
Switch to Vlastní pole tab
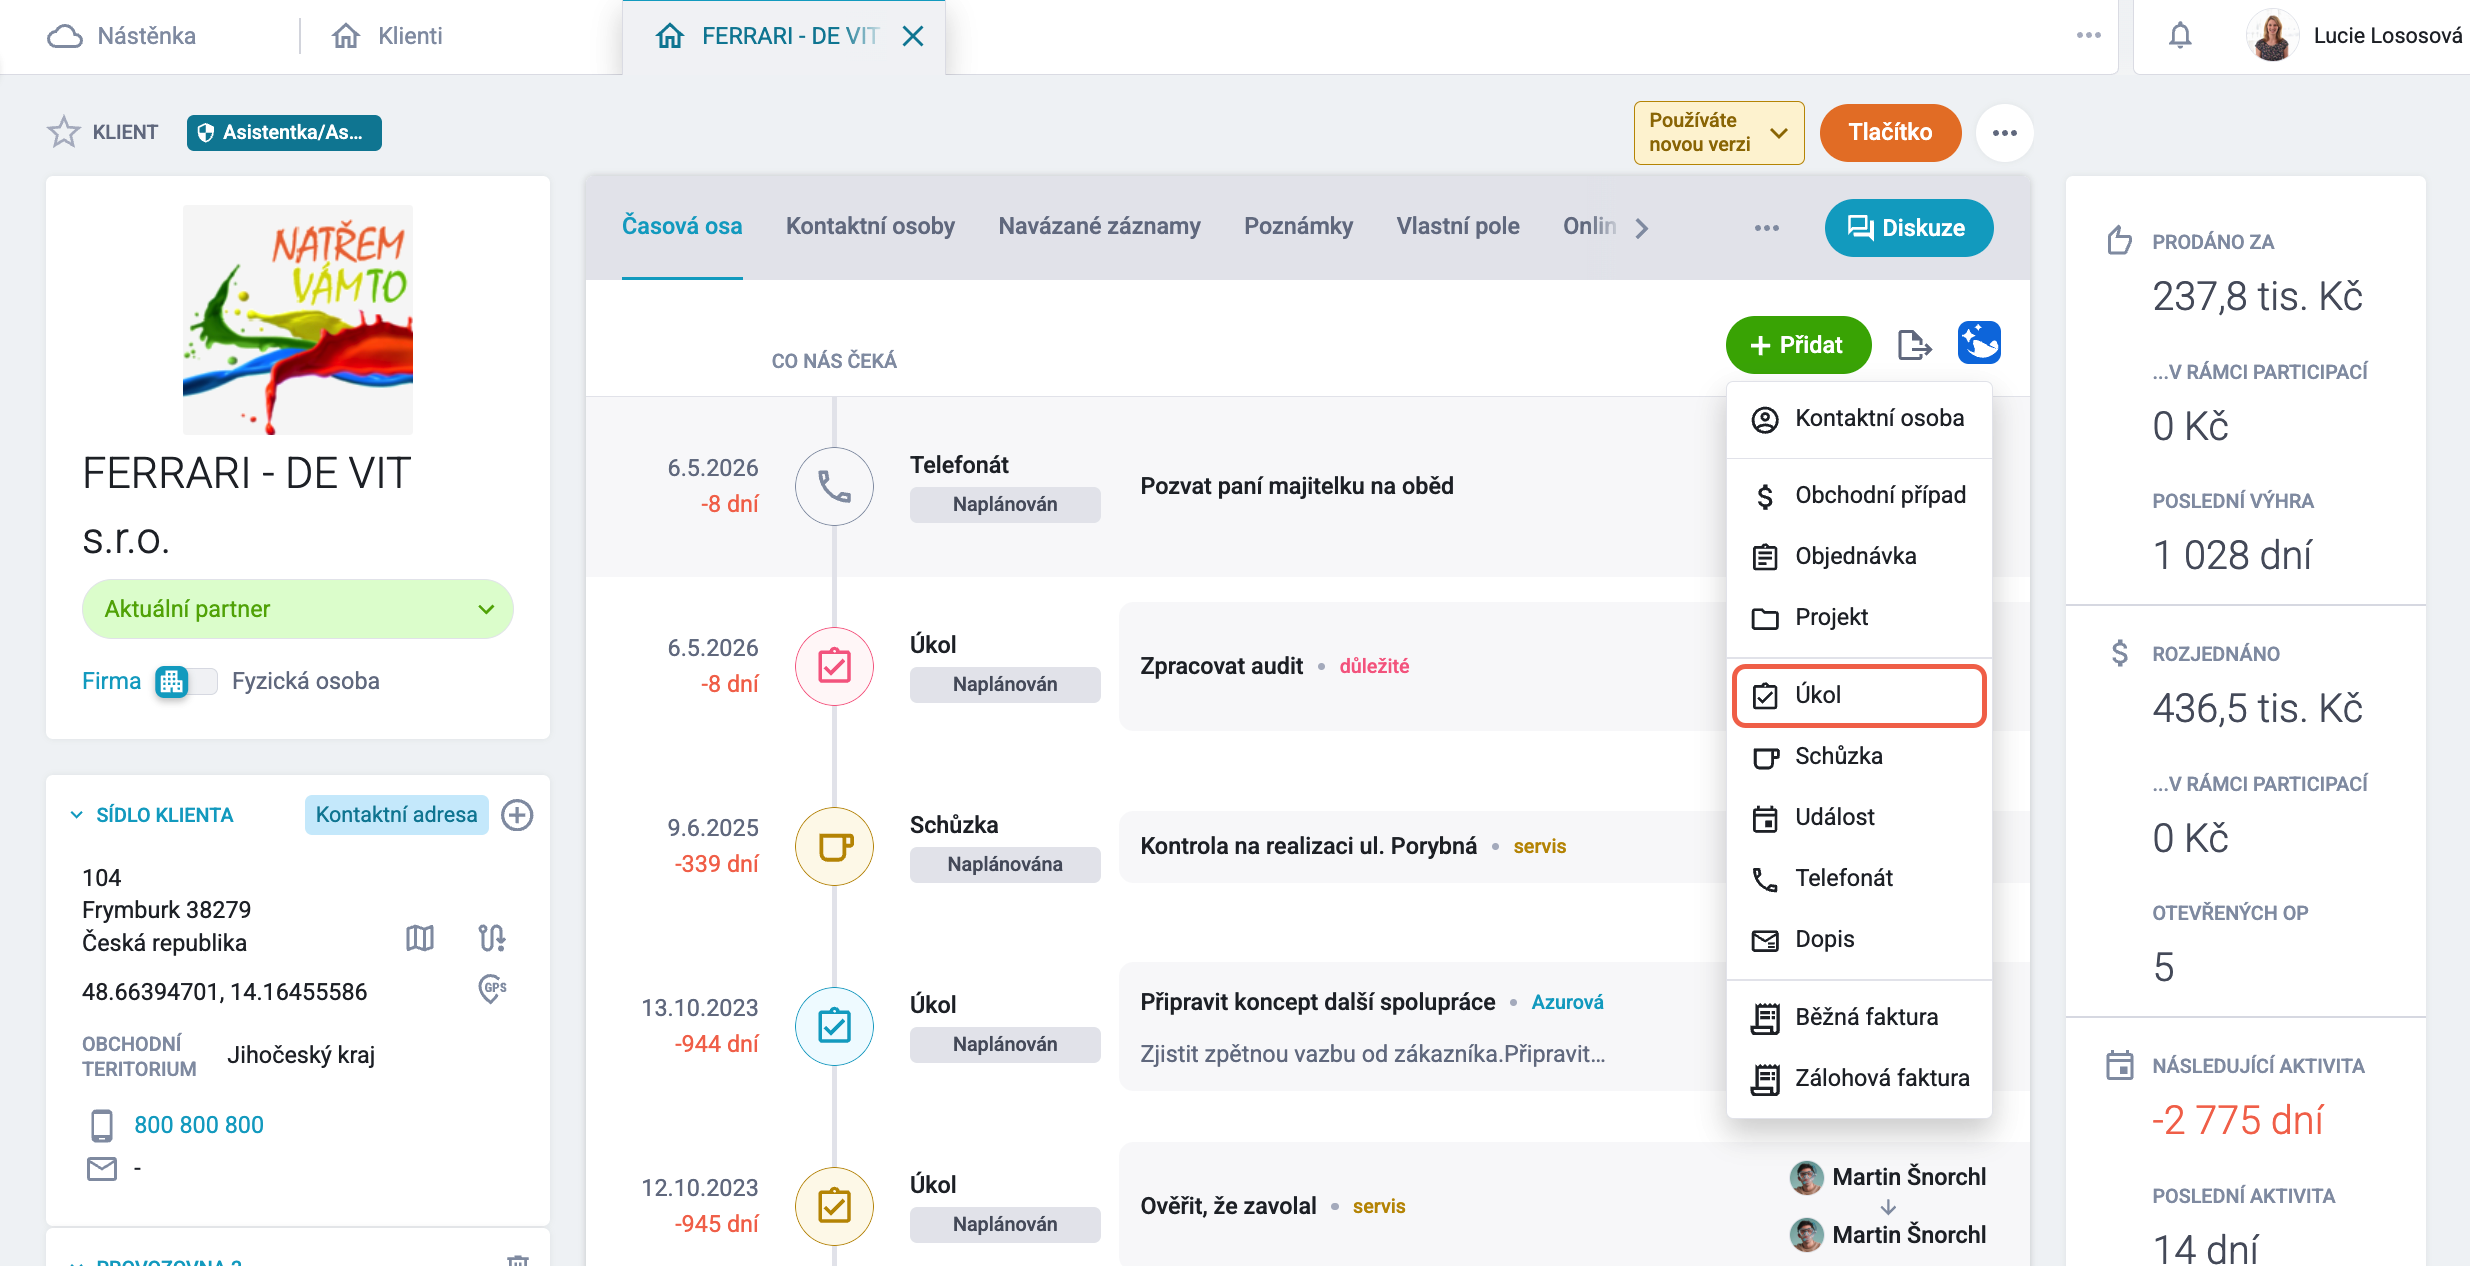(x=1458, y=227)
